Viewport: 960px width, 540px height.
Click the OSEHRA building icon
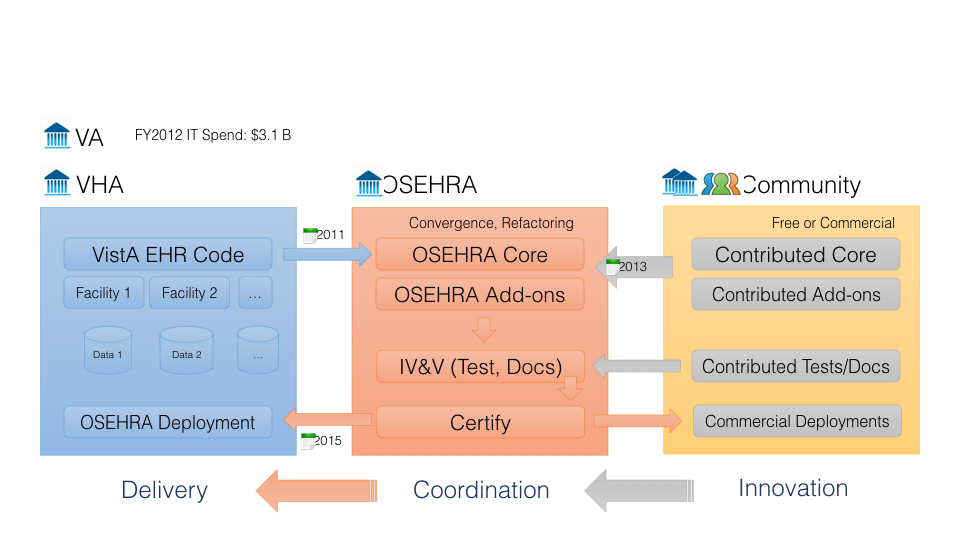tap(369, 183)
